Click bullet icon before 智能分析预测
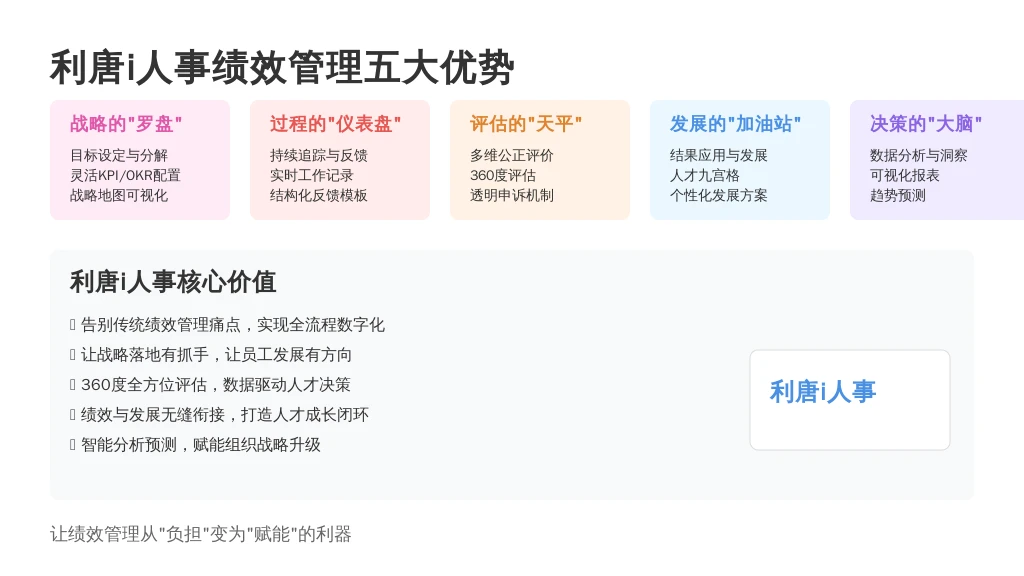This screenshot has width=1024, height=576. tap(72, 445)
